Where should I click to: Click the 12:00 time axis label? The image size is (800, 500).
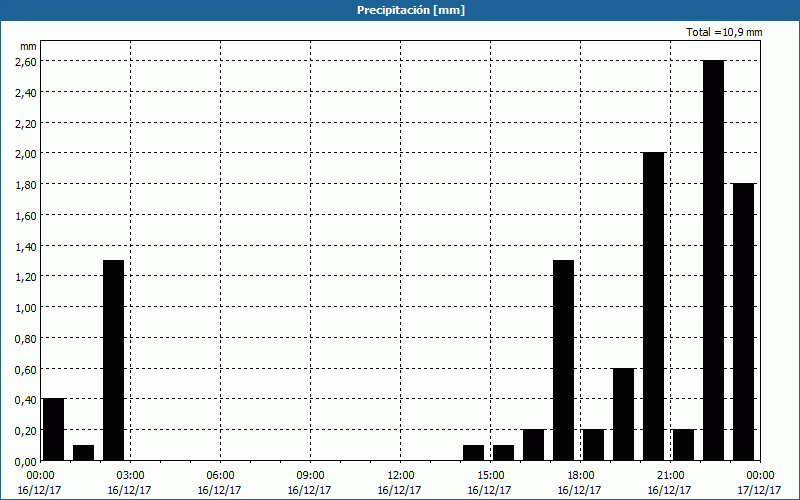(401, 476)
